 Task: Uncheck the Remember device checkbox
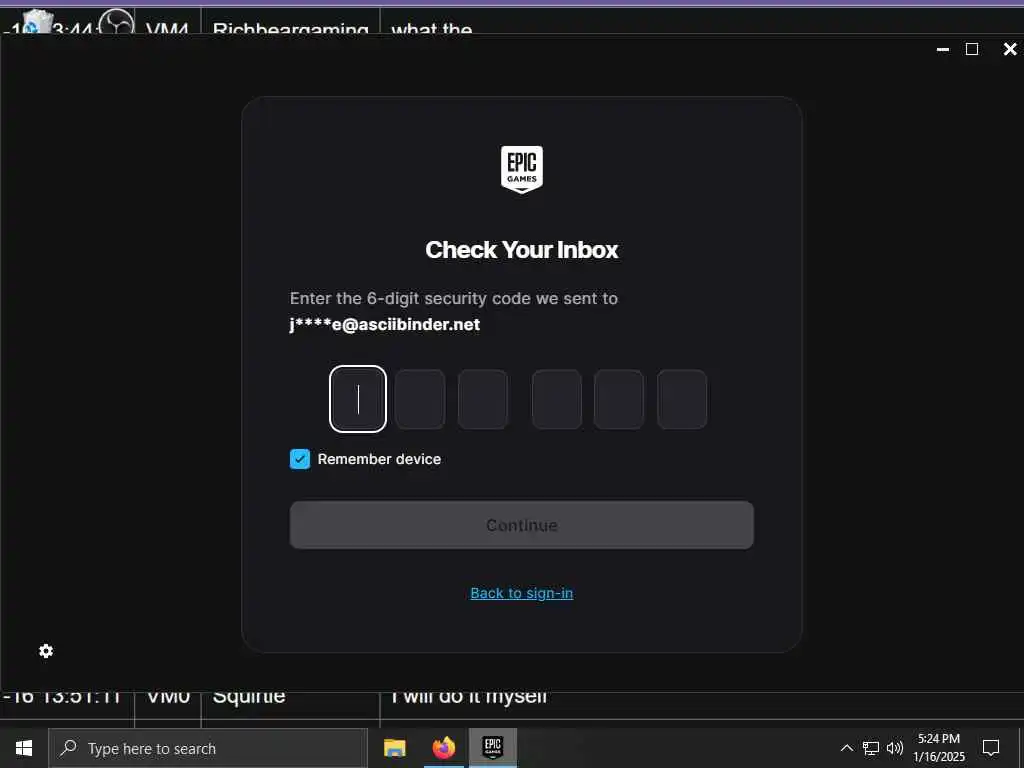[300, 459]
